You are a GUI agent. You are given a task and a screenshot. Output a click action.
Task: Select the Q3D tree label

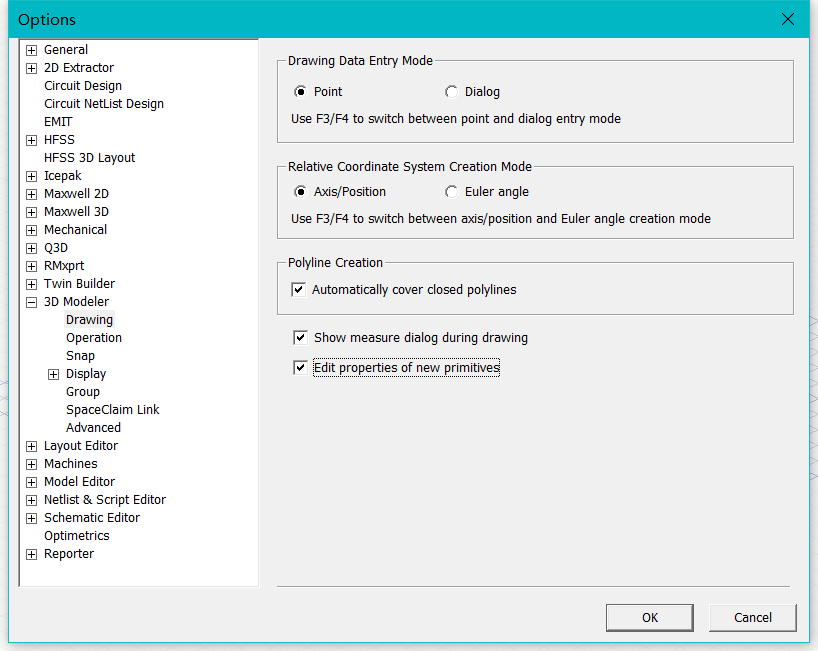point(56,248)
